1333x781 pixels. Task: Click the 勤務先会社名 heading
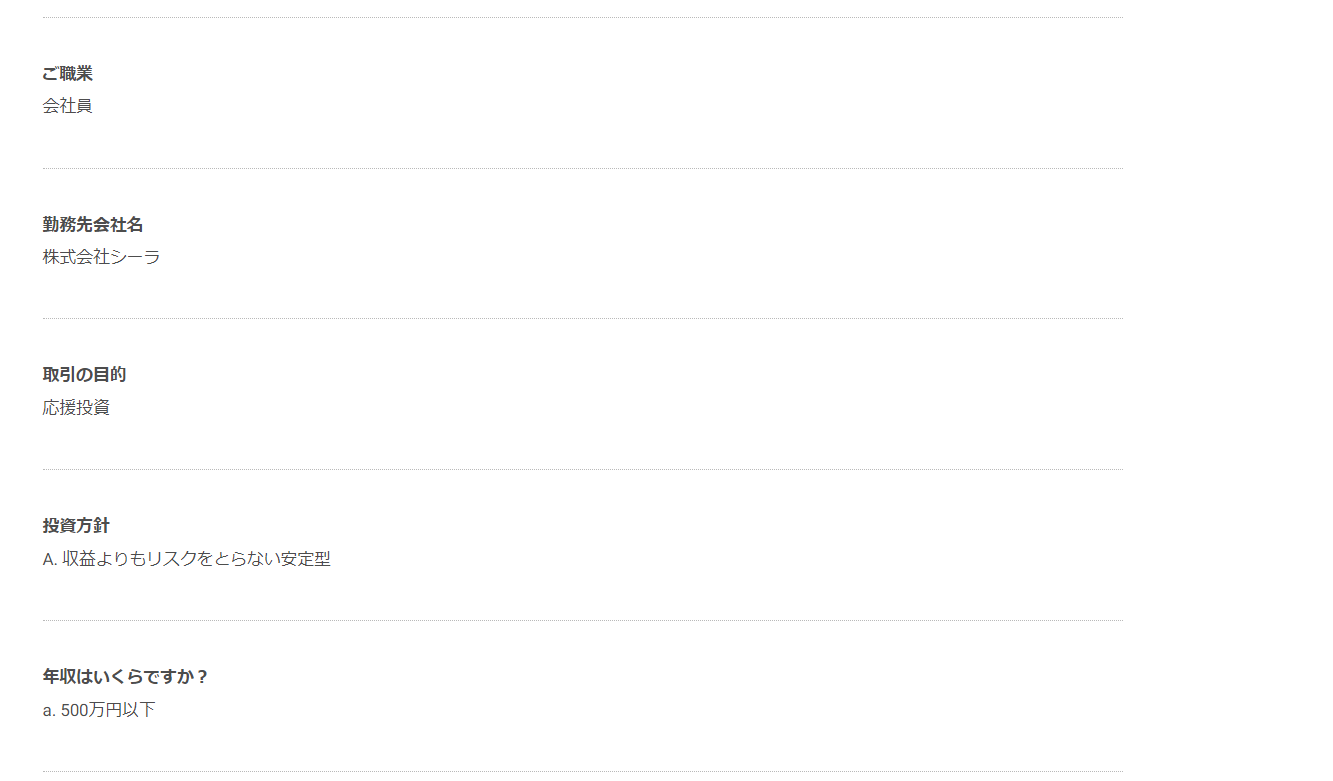93,225
